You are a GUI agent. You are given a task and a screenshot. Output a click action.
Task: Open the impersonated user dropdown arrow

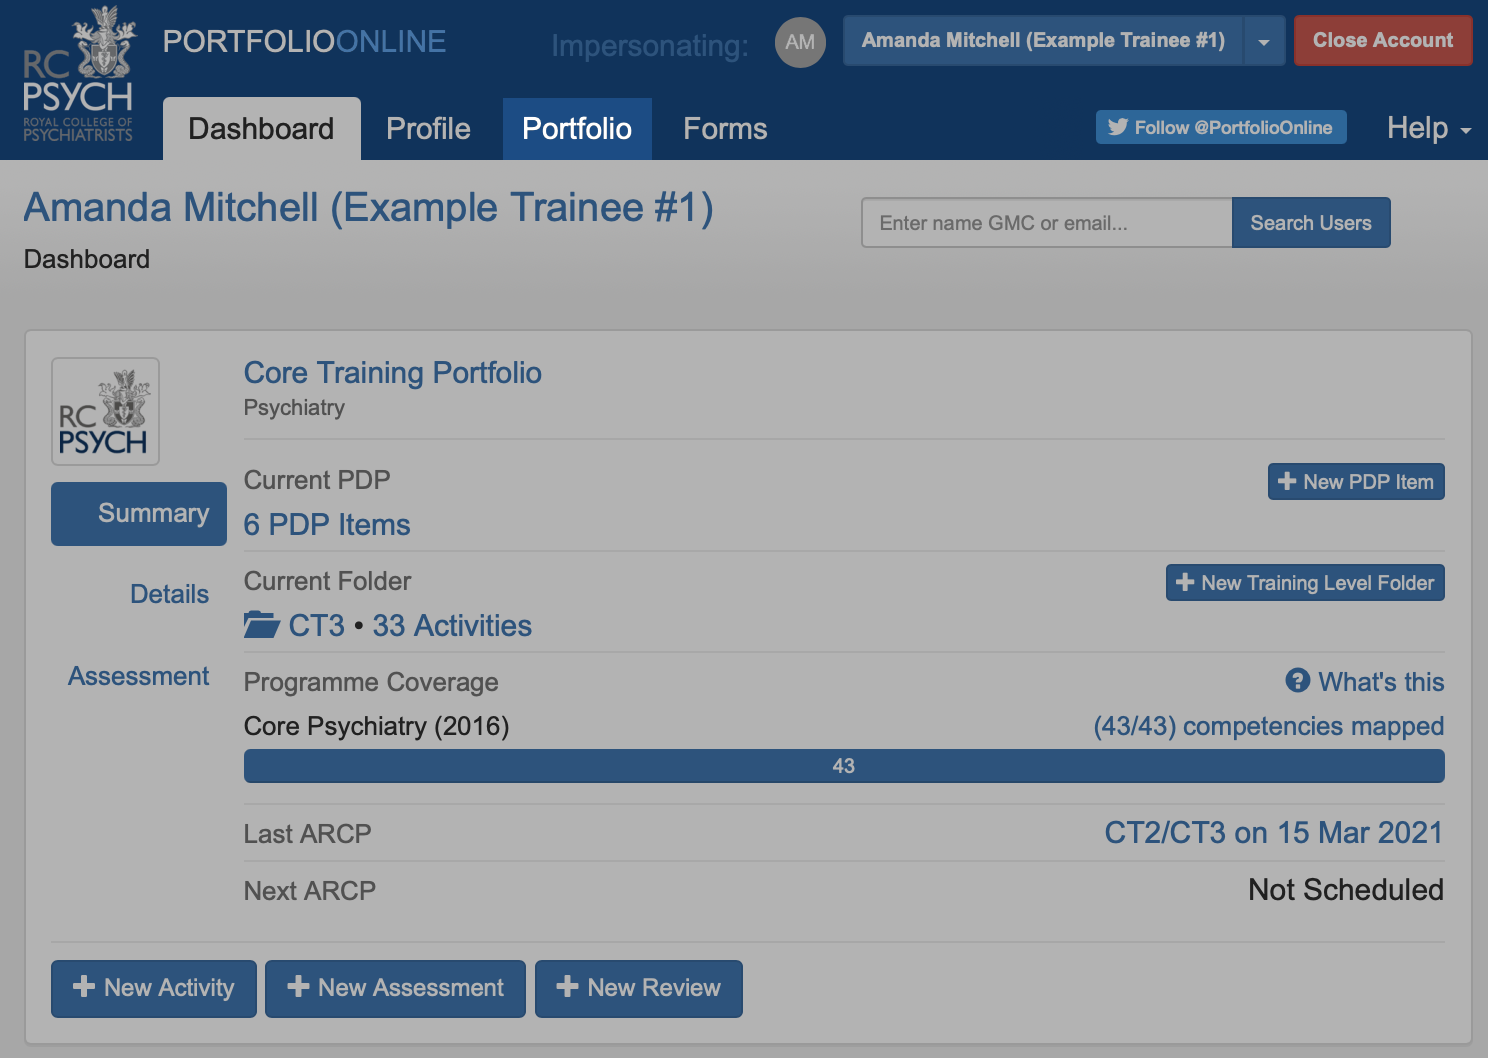pyautogui.click(x=1264, y=41)
